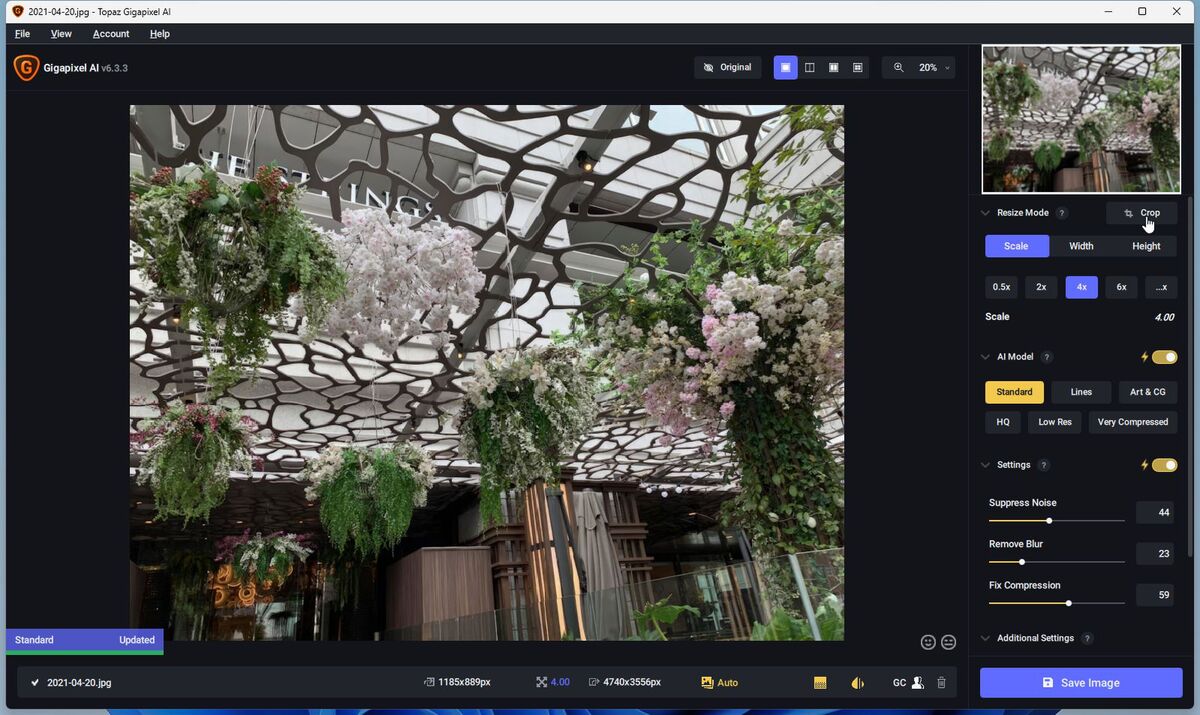The width and height of the screenshot is (1200, 715).
Task: Open the File menu
Action: point(22,34)
